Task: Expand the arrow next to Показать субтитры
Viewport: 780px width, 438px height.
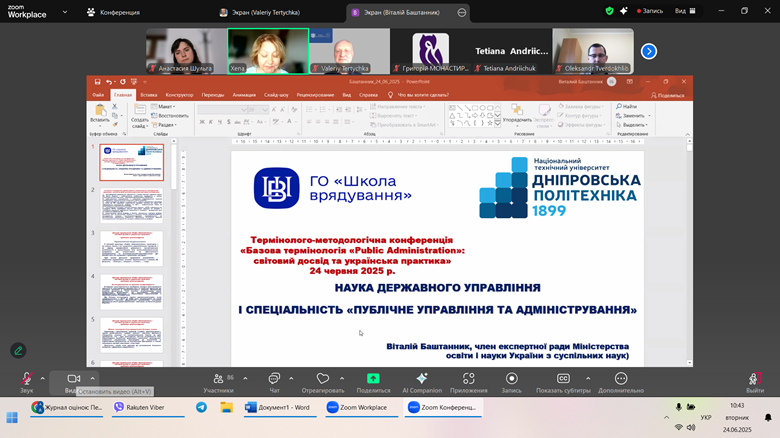Action: click(x=588, y=379)
